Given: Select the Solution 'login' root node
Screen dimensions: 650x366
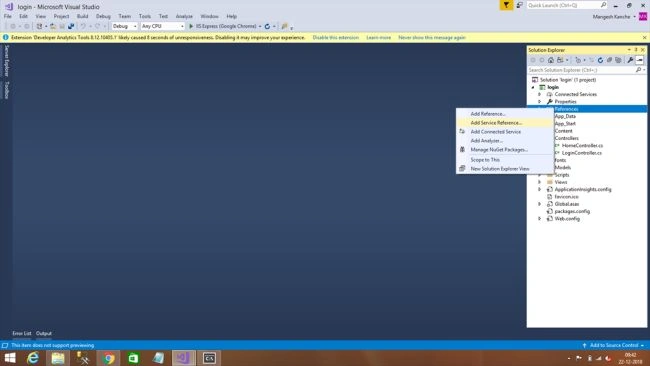Looking at the screenshot, I should click(568, 80).
